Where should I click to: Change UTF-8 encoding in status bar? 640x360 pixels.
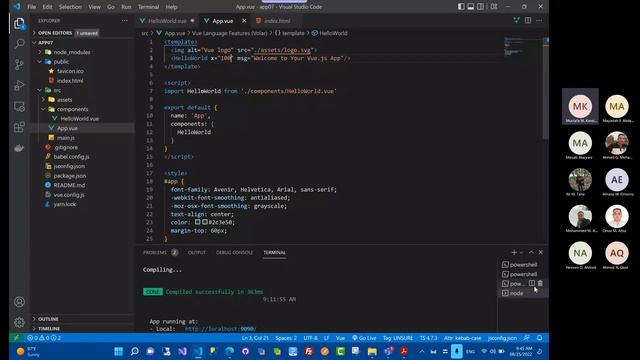[x=310, y=338]
